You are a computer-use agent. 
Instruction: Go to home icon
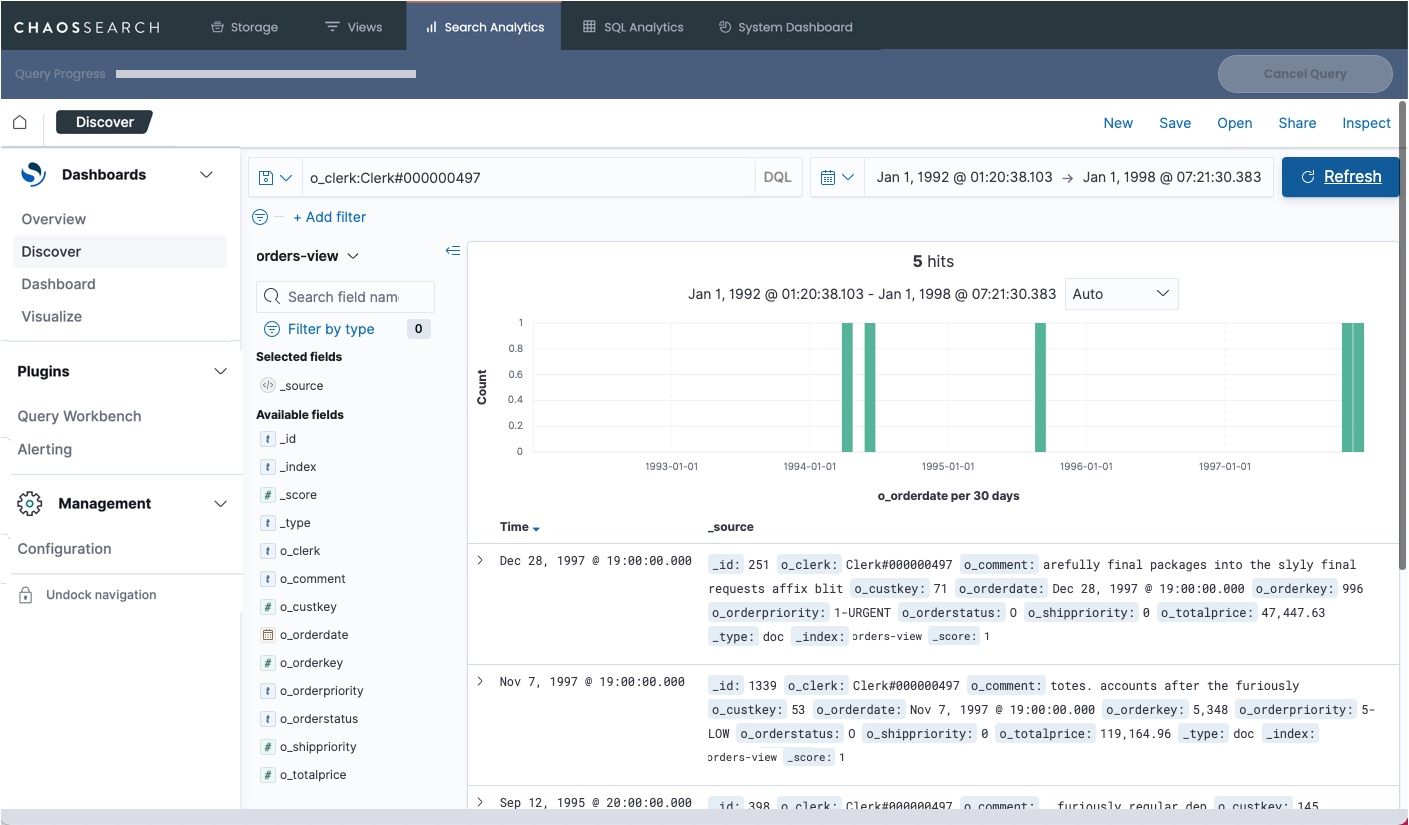(x=19, y=122)
